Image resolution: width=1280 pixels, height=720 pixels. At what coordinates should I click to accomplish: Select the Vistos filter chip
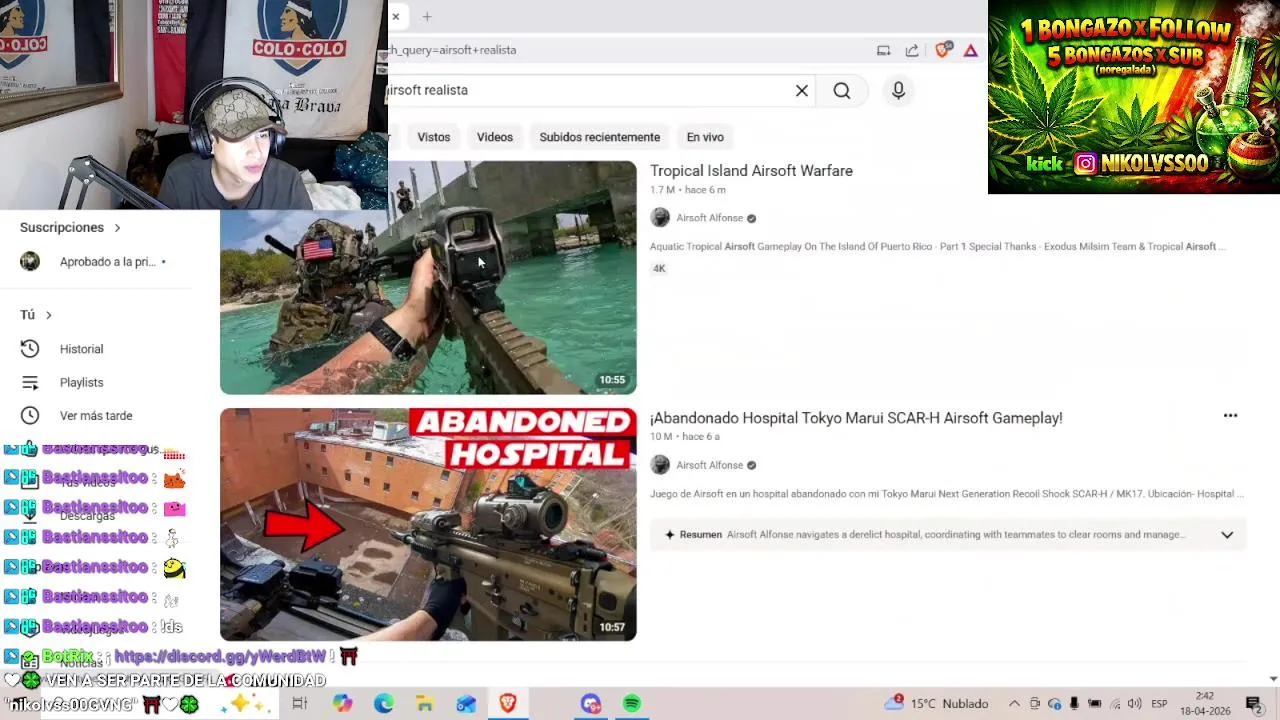(434, 137)
